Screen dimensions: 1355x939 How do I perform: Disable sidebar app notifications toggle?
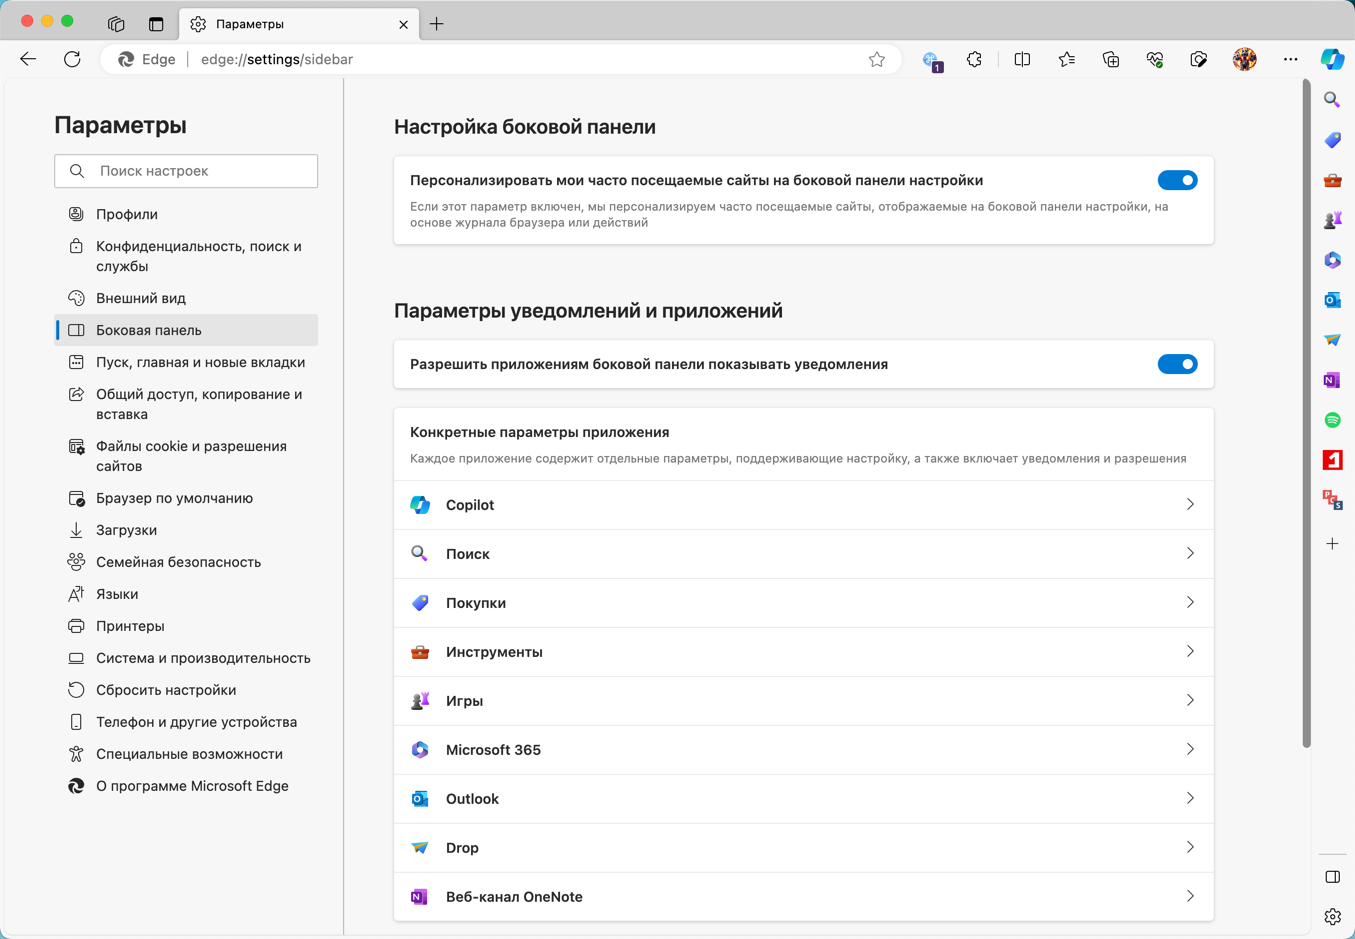tap(1177, 365)
